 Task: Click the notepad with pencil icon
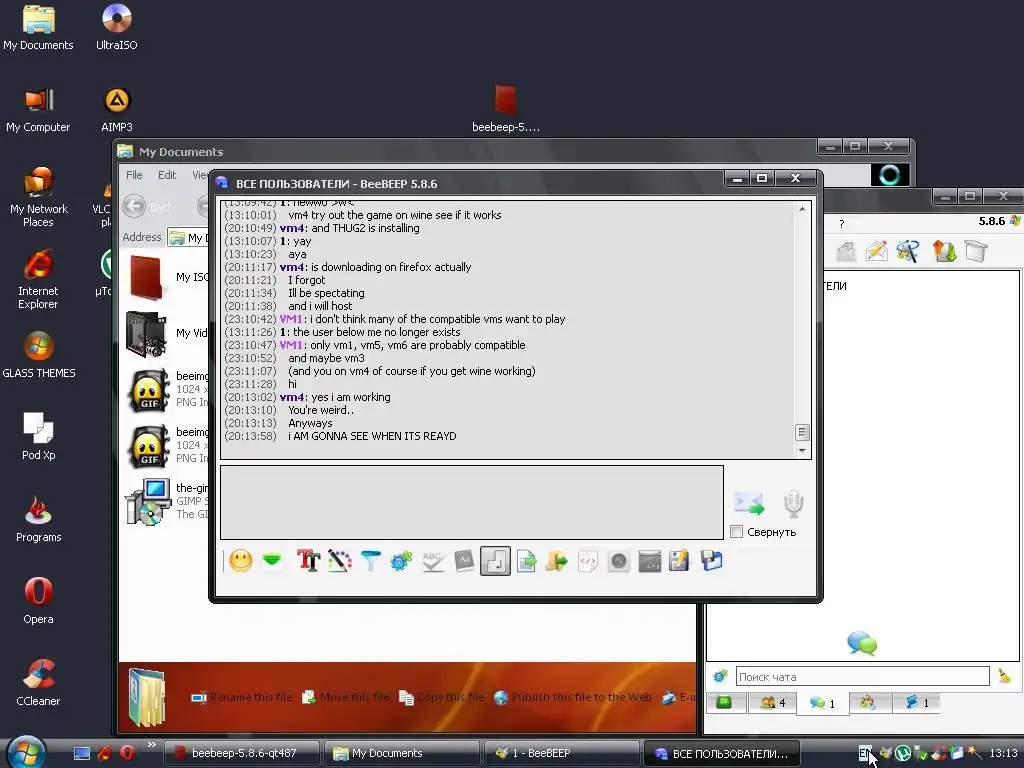(679, 561)
